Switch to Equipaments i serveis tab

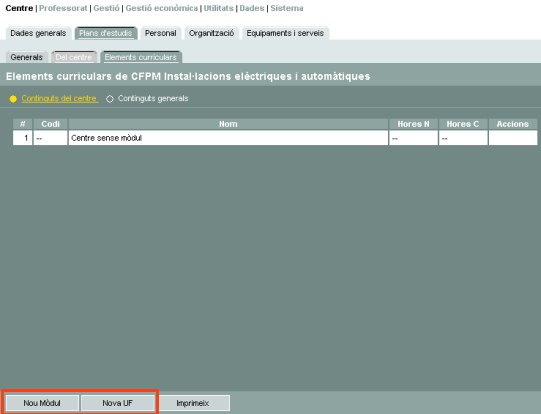pyautogui.click(x=285, y=33)
